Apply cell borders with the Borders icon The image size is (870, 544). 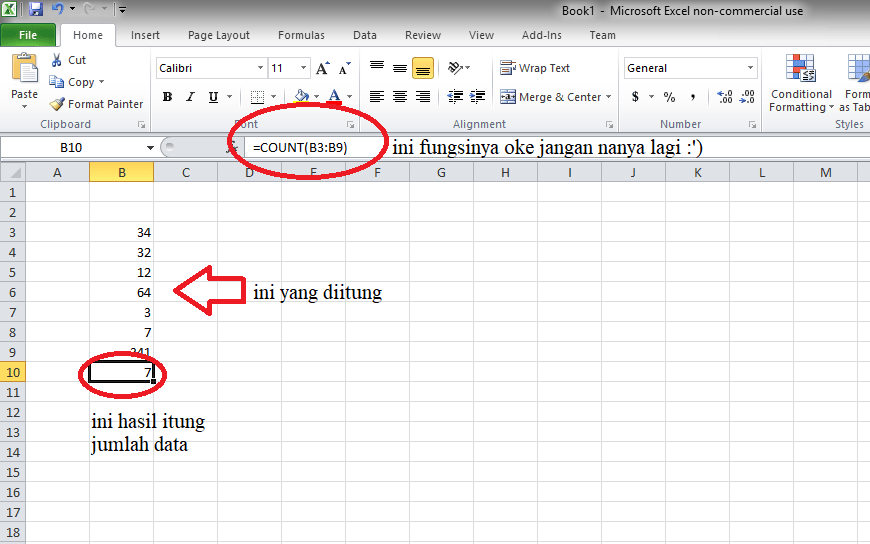coord(257,97)
